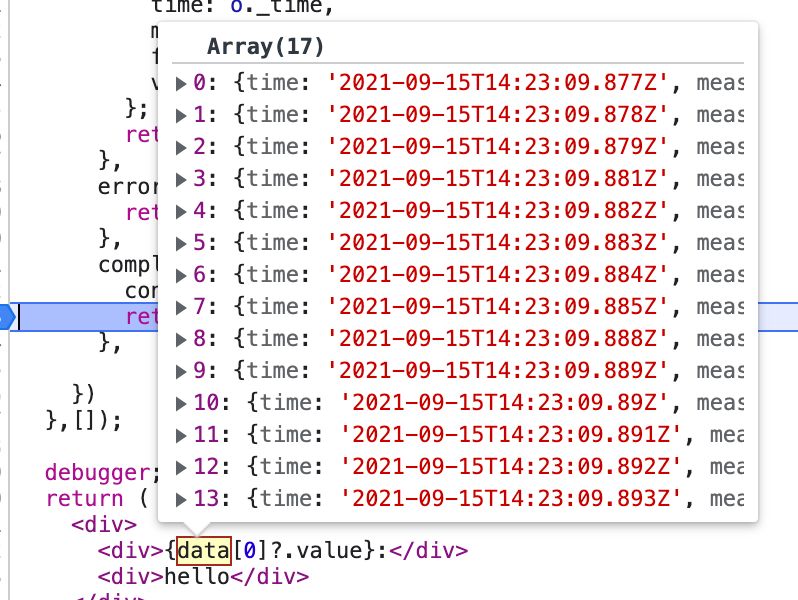Click the Array(17) popup header

click(x=265, y=47)
